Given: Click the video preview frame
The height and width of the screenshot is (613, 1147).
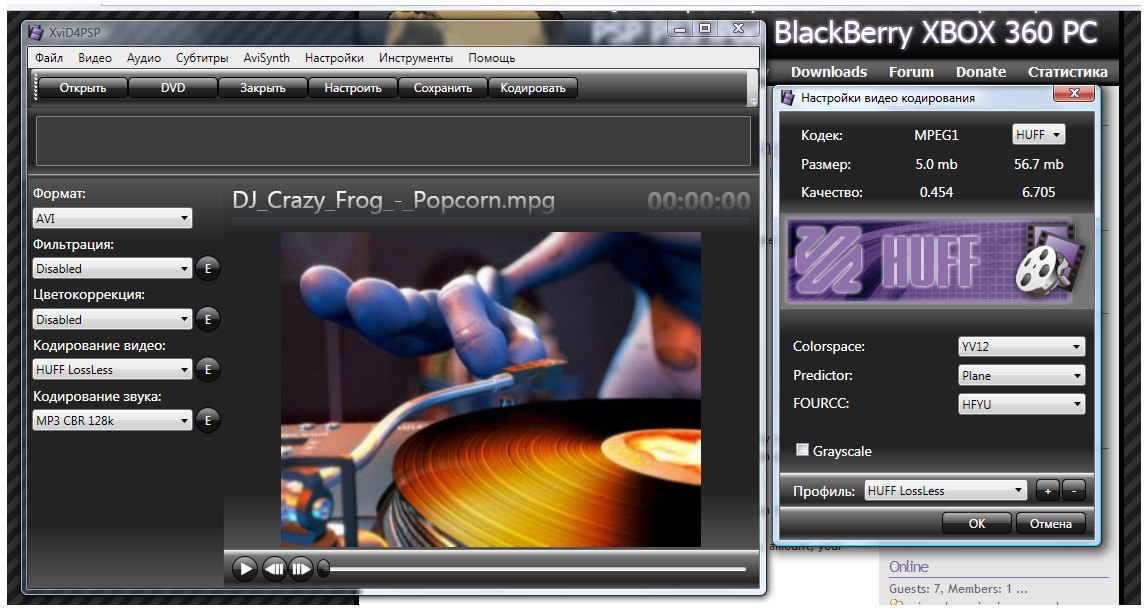Looking at the screenshot, I should (x=491, y=389).
